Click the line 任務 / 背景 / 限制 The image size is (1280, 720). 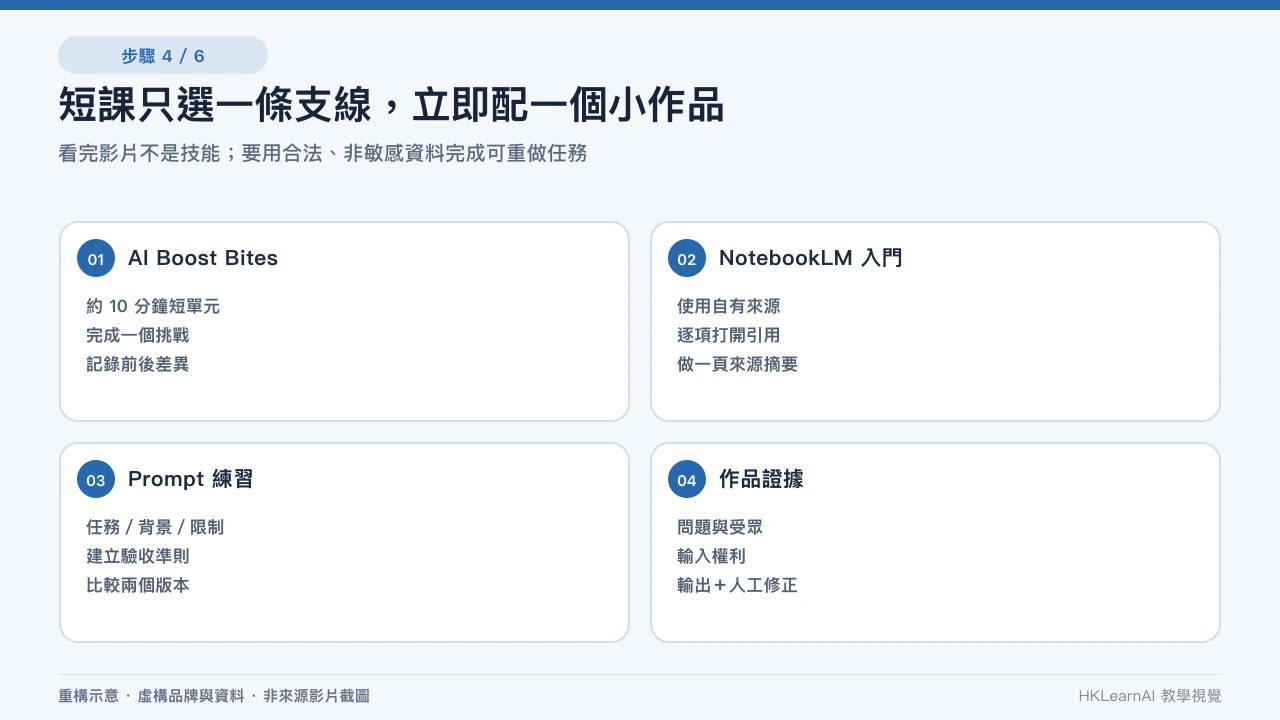(x=155, y=527)
